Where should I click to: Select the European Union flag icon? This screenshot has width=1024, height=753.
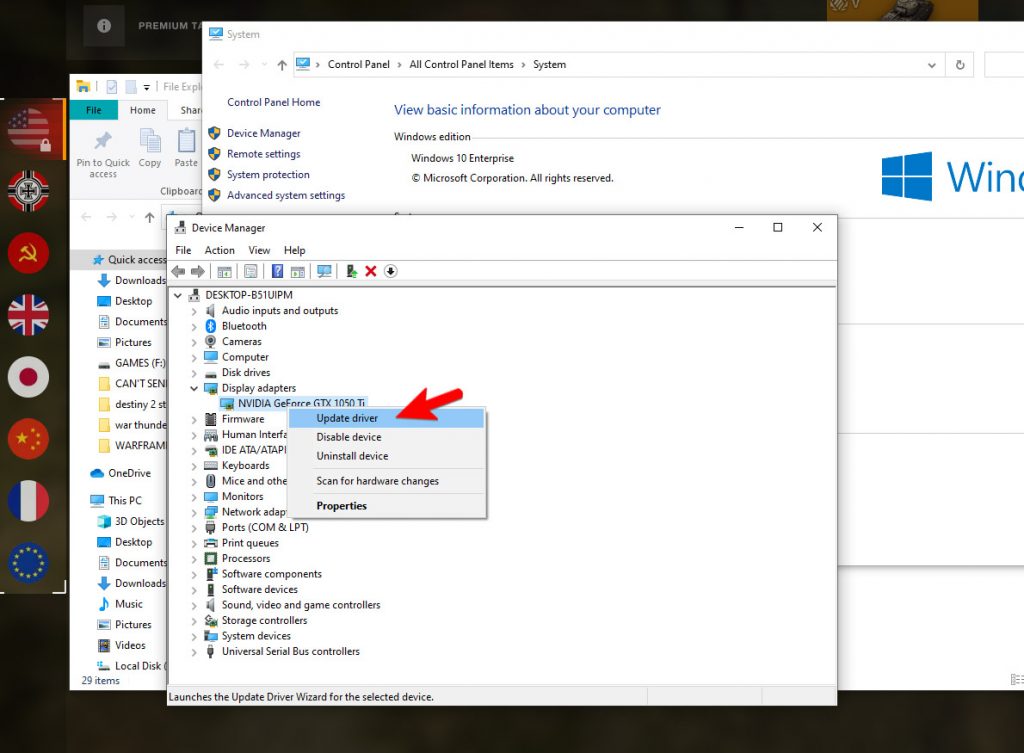(x=28, y=563)
